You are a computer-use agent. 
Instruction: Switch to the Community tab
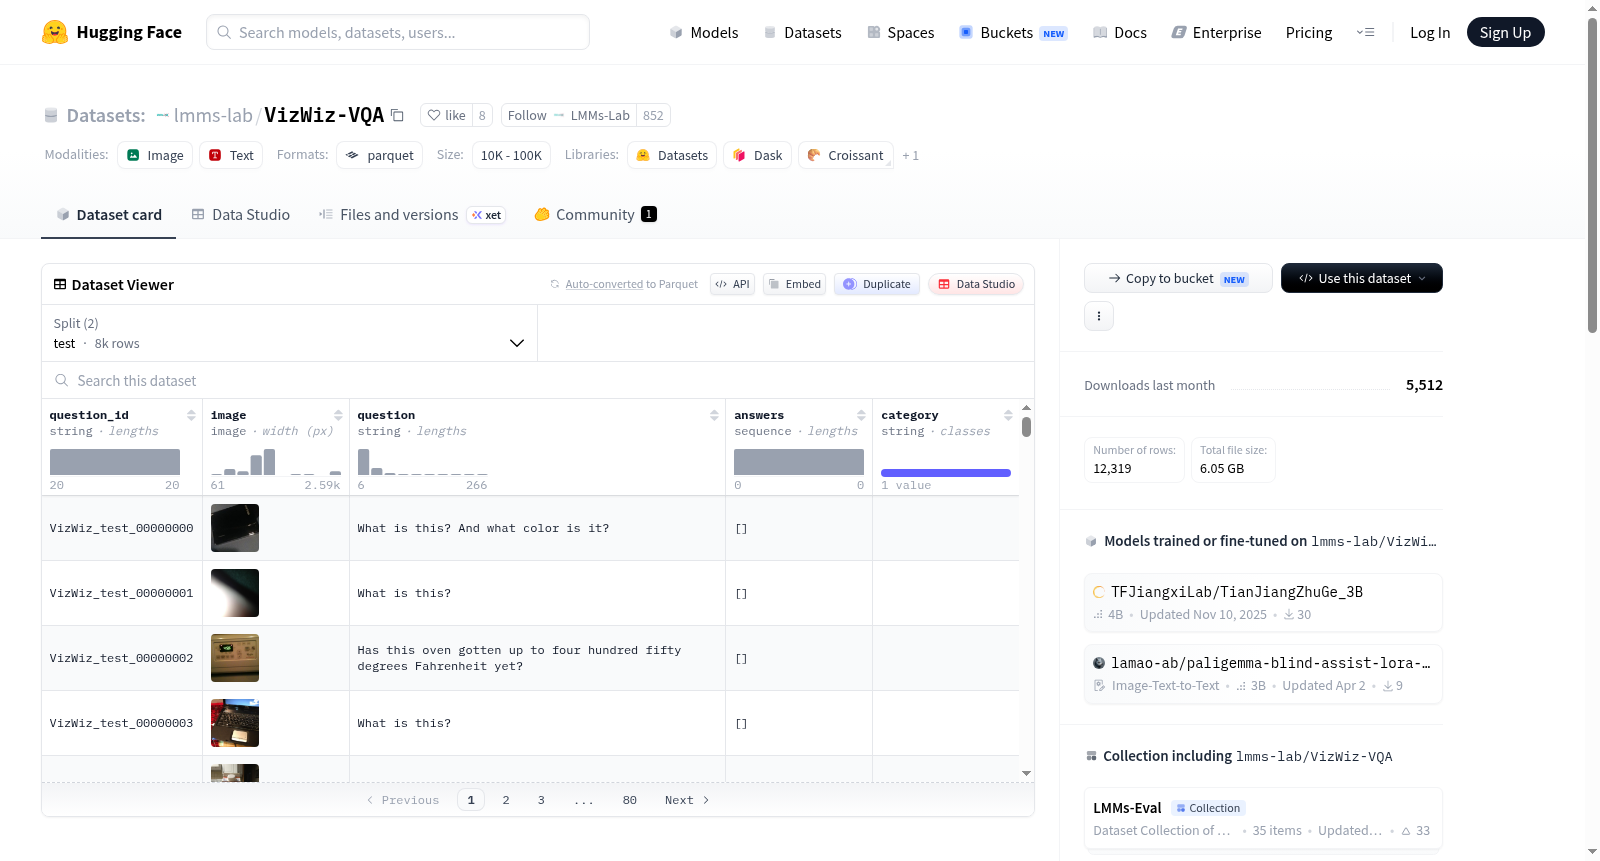(x=595, y=214)
